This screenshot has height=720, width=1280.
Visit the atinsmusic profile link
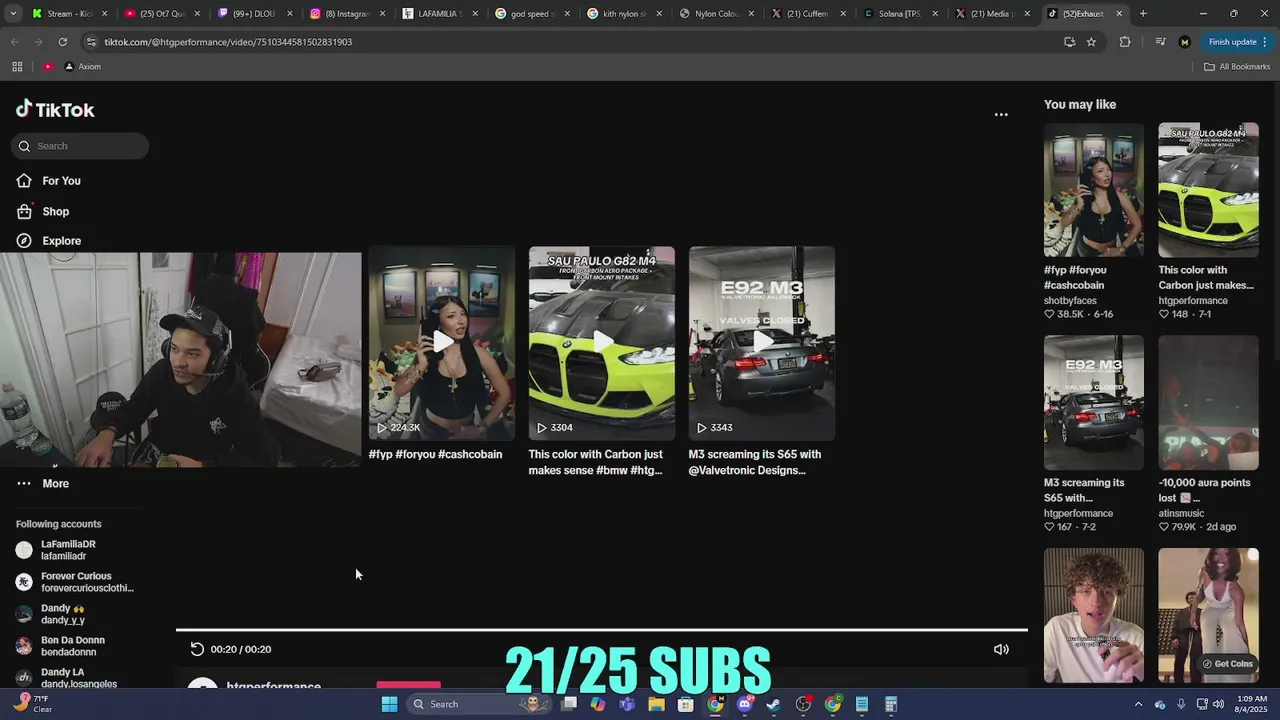1181,514
